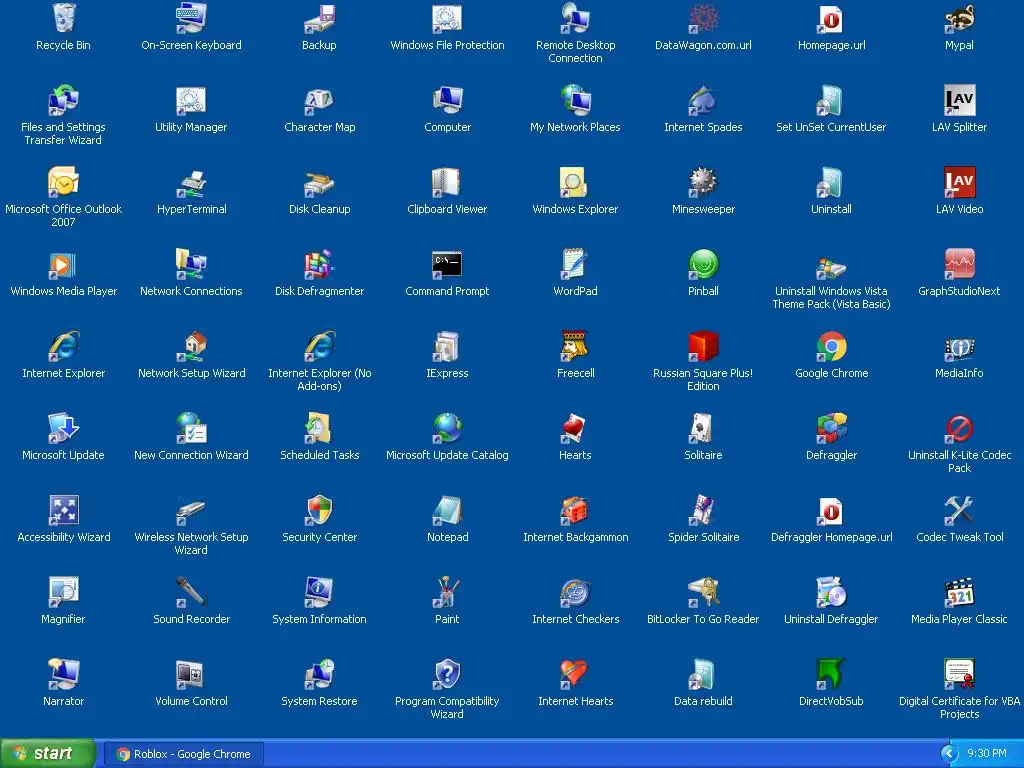Open the Command Prompt icon
Image resolution: width=1024 pixels, height=768 pixels.
pyautogui.click(x=447, y=264)
